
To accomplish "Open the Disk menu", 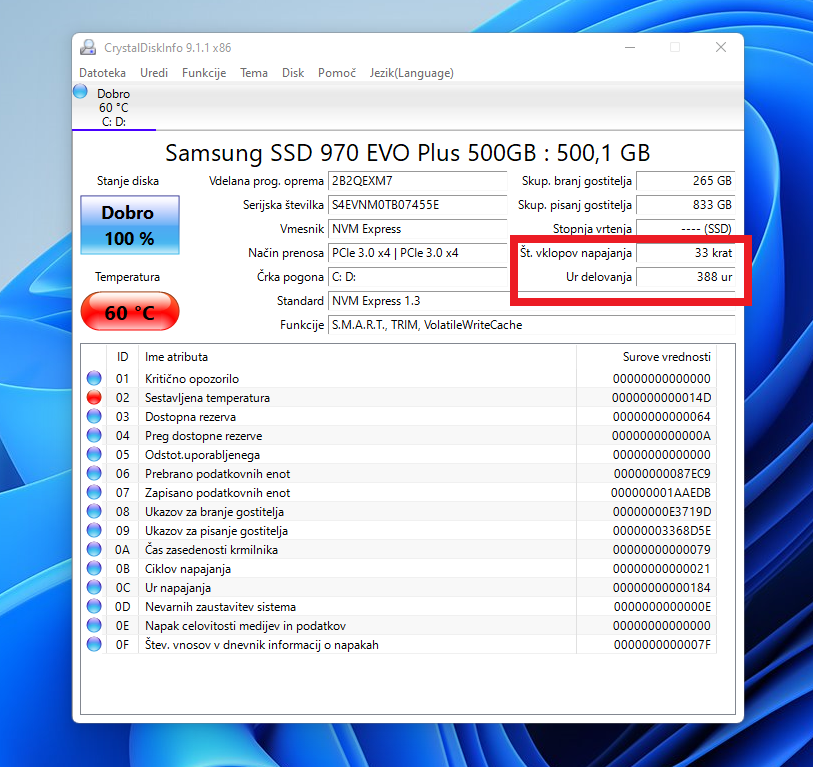I will [293, 73].
